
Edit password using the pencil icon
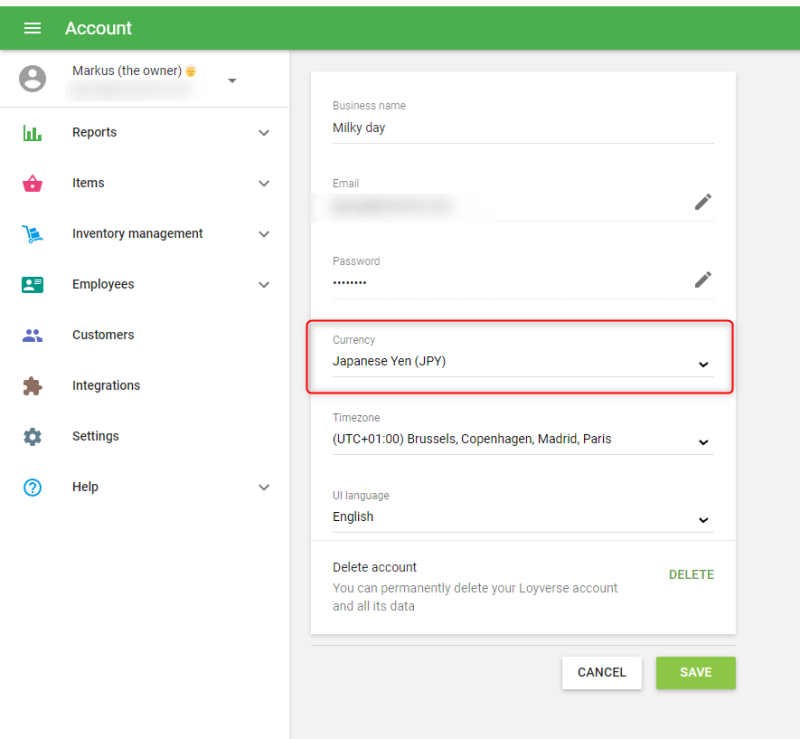coord(703,280)
